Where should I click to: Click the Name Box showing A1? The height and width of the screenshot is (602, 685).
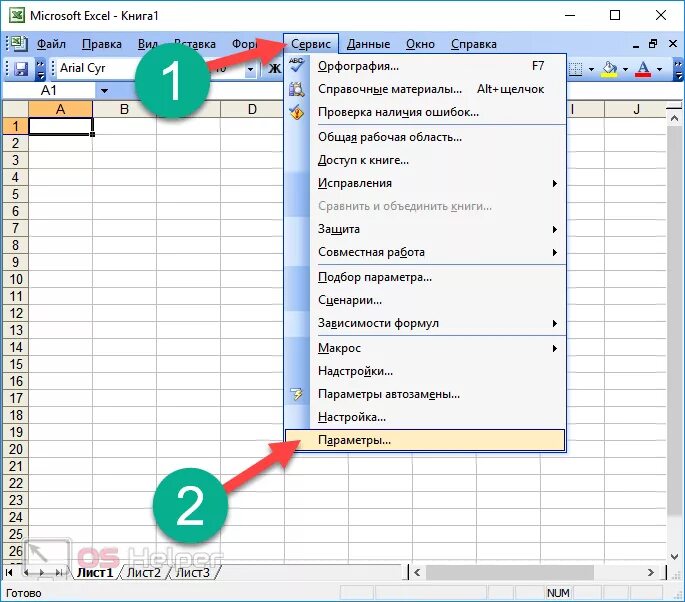49,91
